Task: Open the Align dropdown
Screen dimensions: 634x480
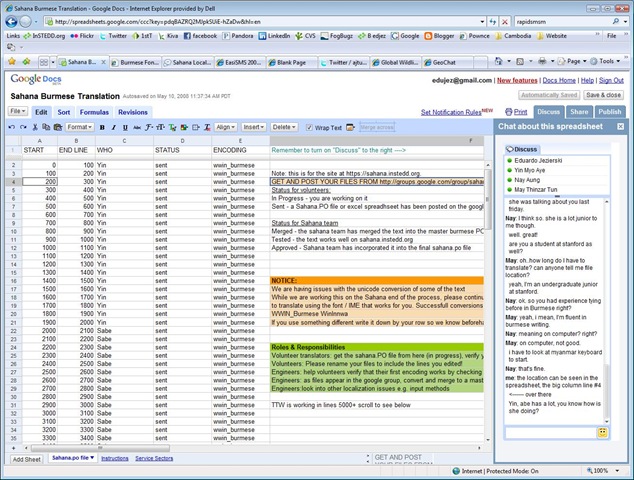Action: (226, 127)
